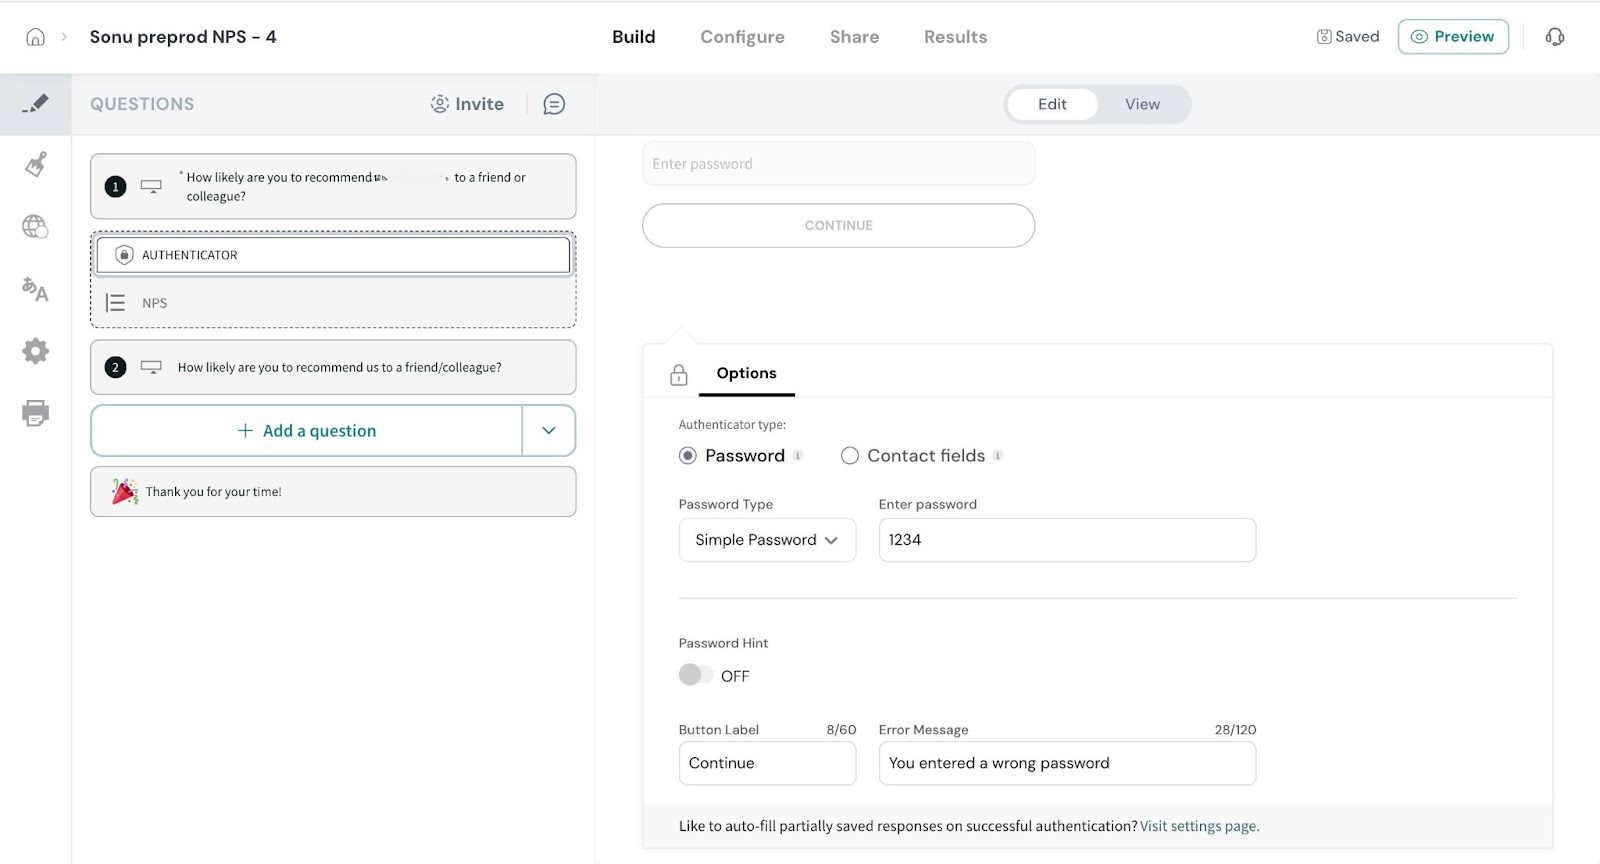Select the Password authenticator type

coord(688,456)
